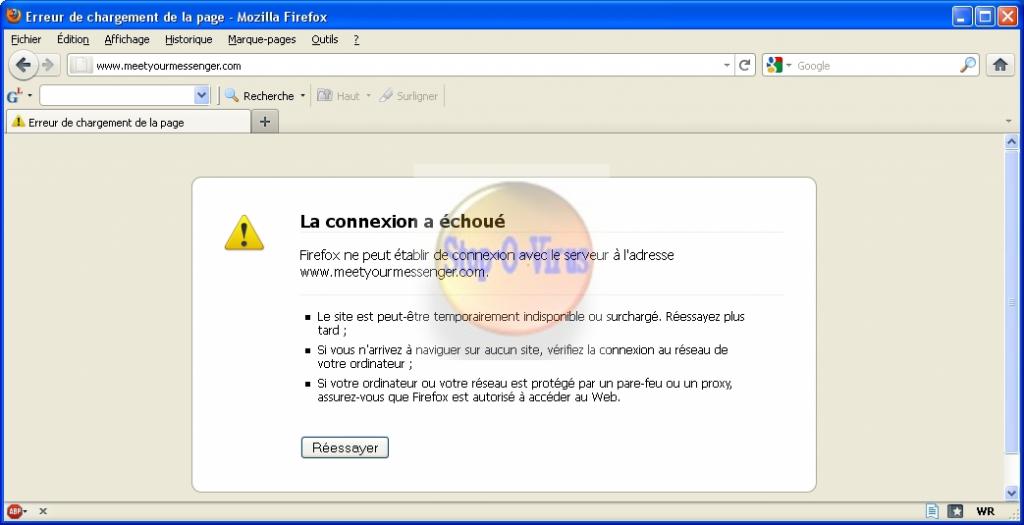
Task: Open a new tab with the plus button
Action: 264,121
